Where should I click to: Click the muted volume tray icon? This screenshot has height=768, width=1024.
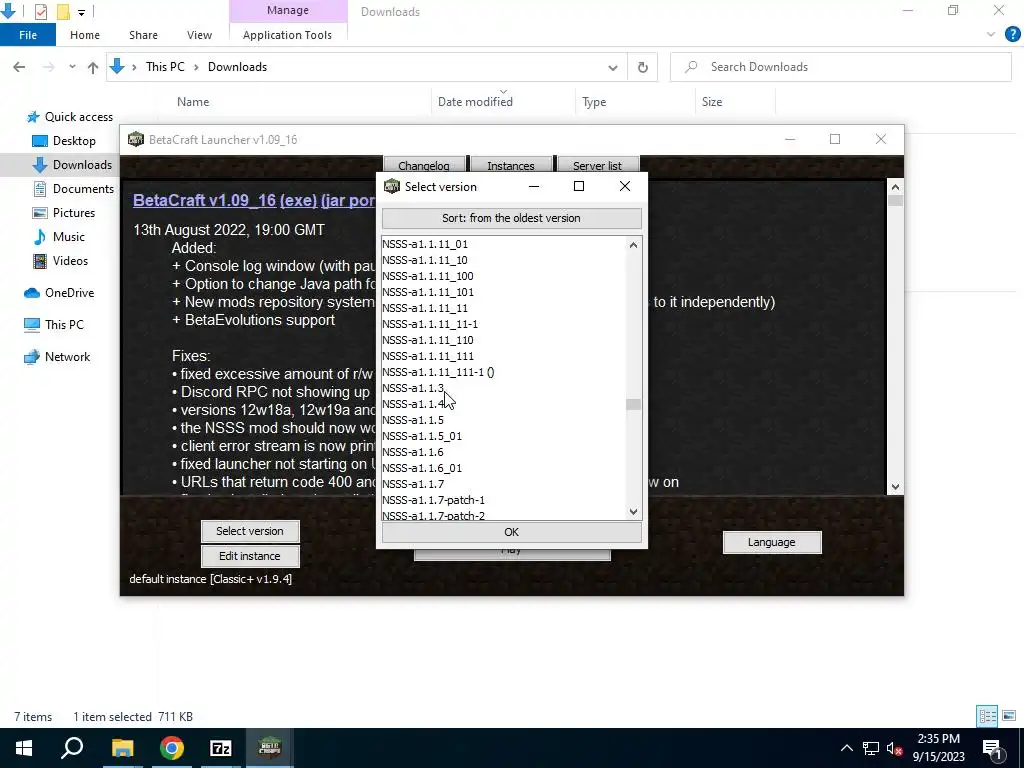coord(894,748)
